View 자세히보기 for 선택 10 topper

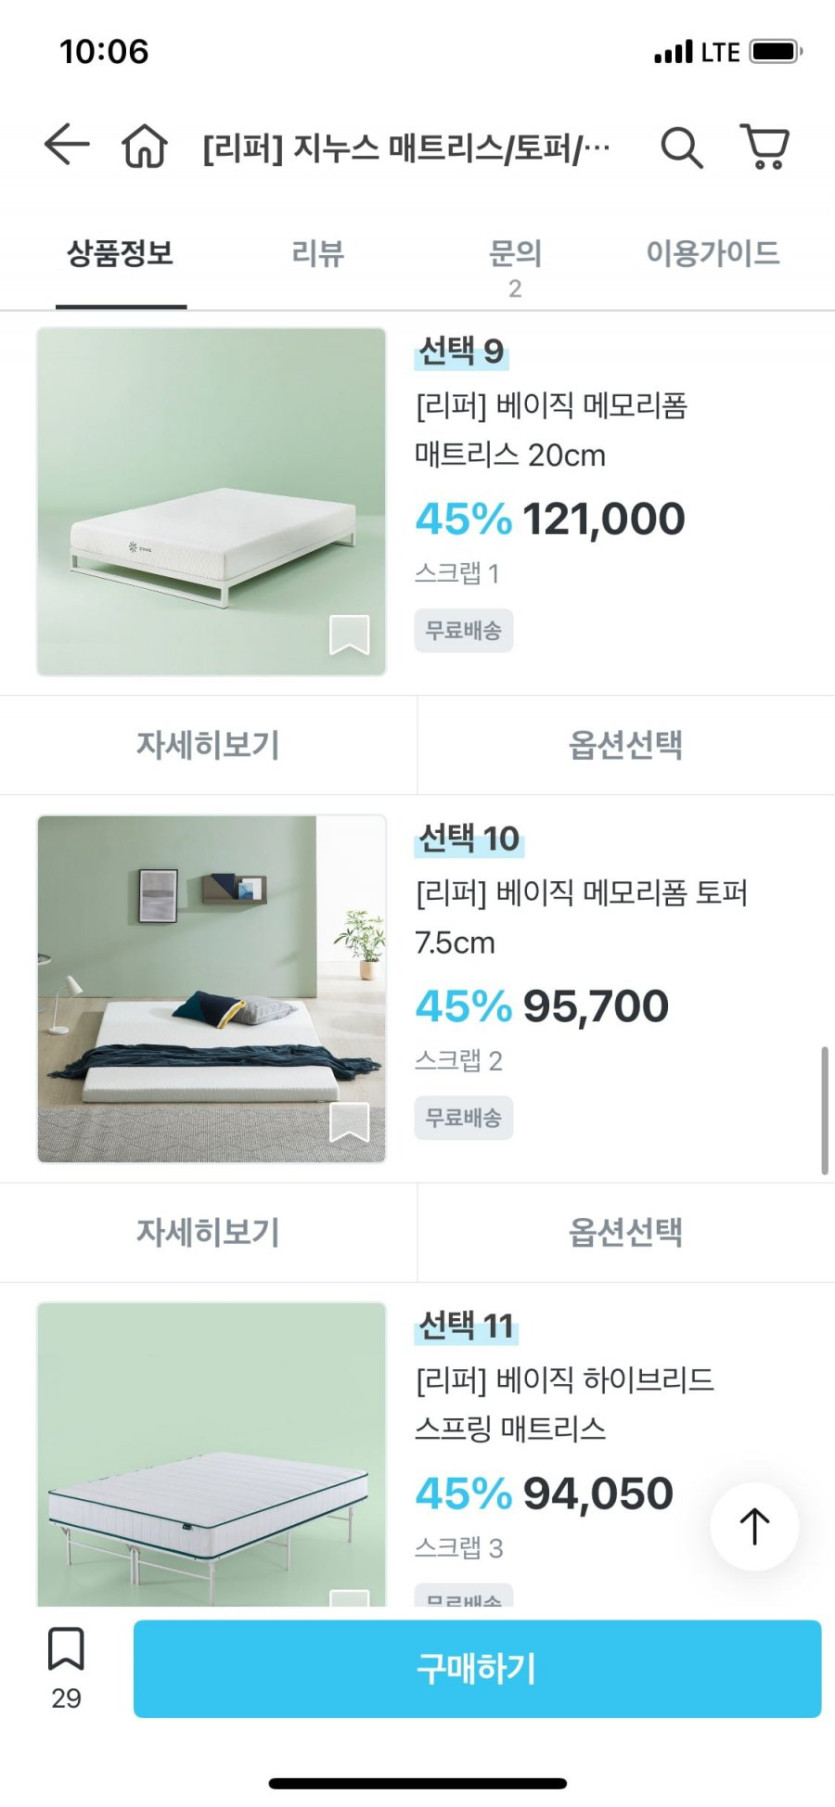coord(208,1232)
